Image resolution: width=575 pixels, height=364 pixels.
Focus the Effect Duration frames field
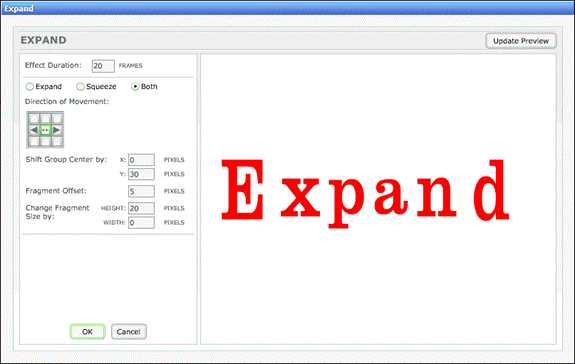[103, 66]
